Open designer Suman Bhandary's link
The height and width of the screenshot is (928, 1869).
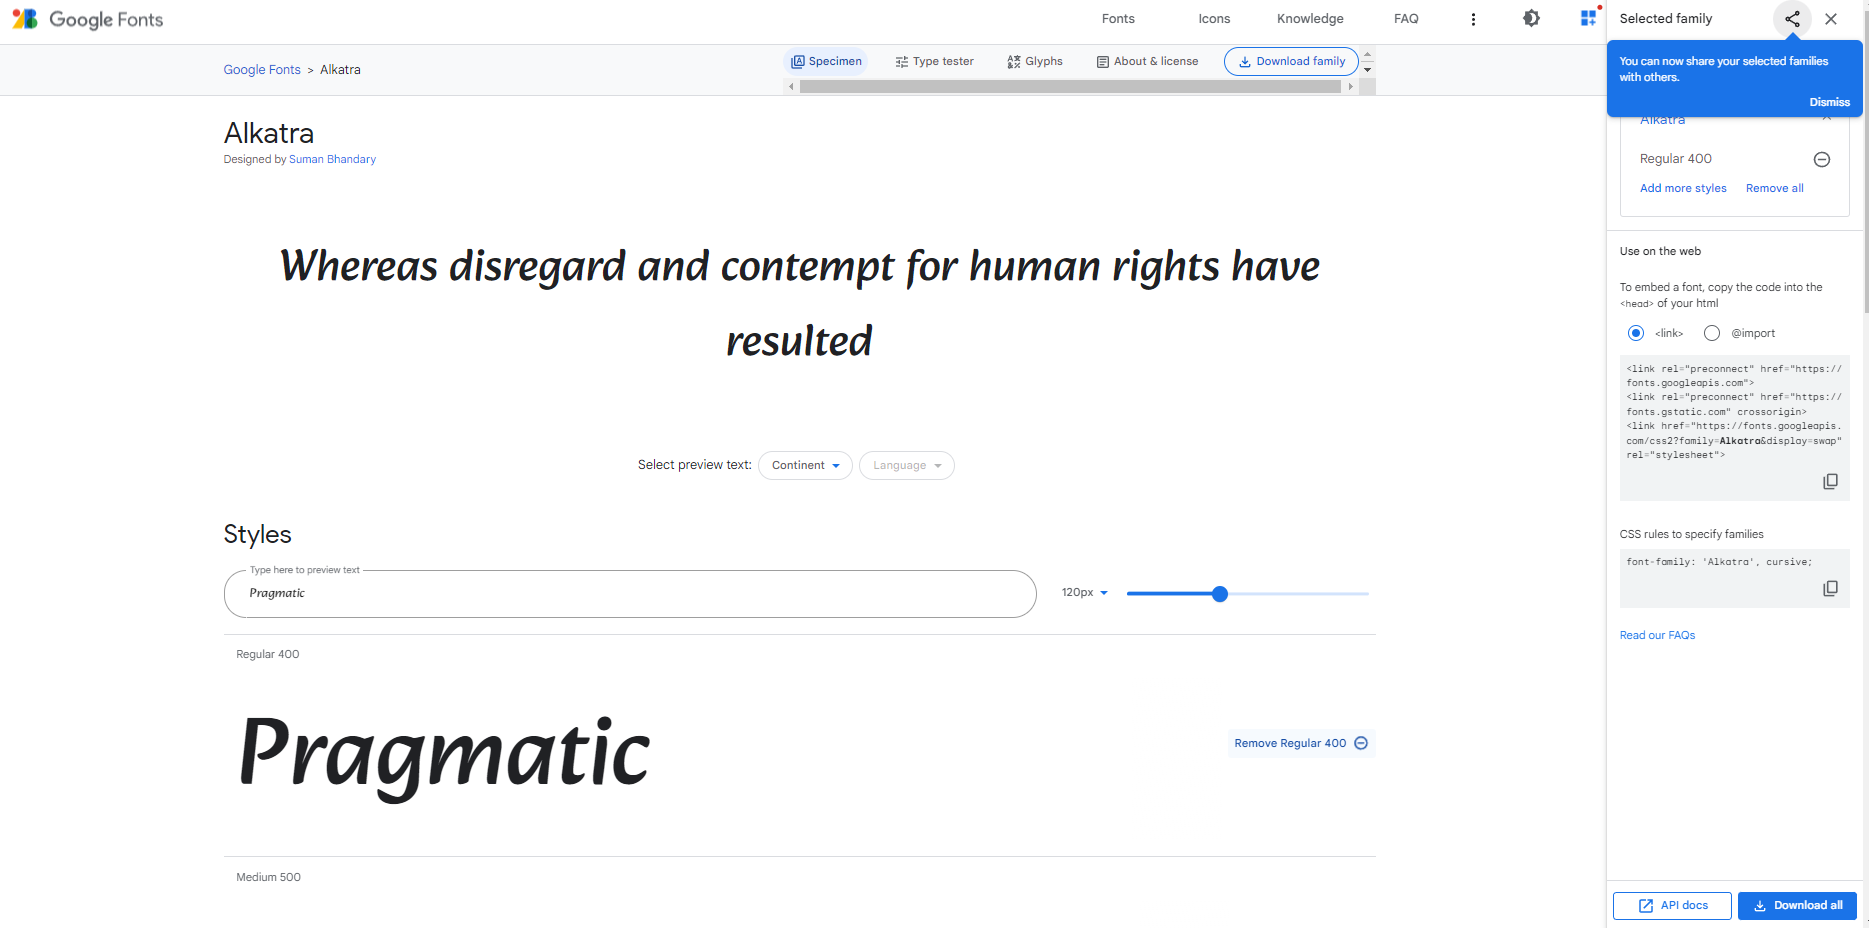[332, 159]
